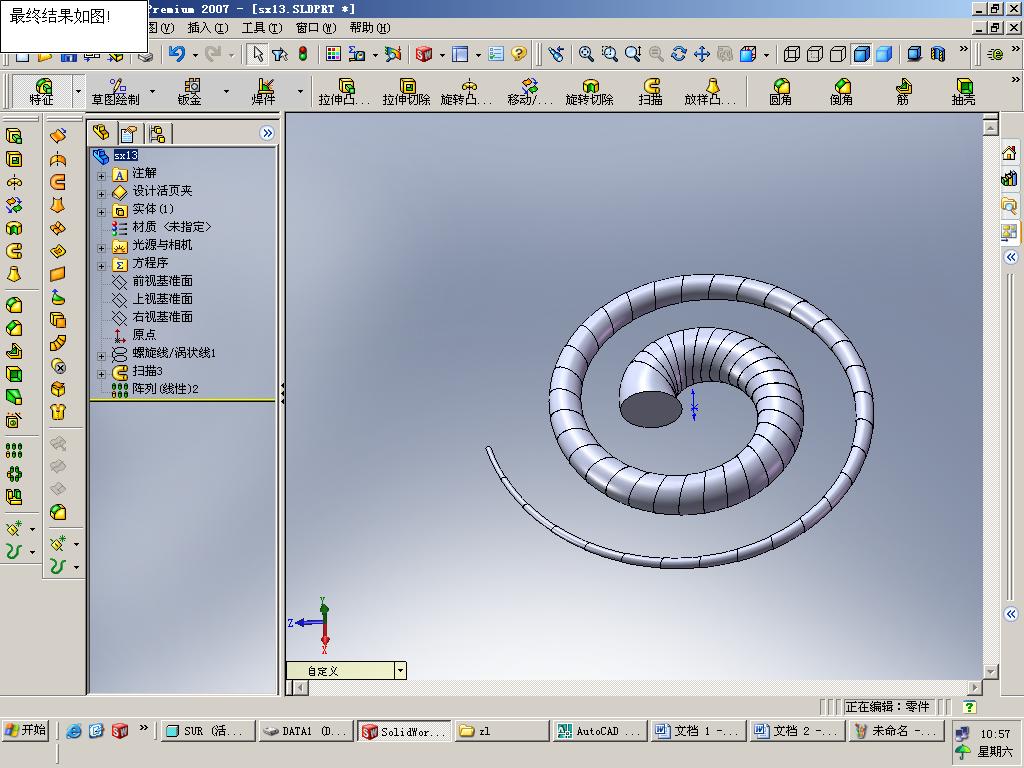The image size is (1024, 768).
Task: Switch to the PropertyManager tab
Action: 129,133
